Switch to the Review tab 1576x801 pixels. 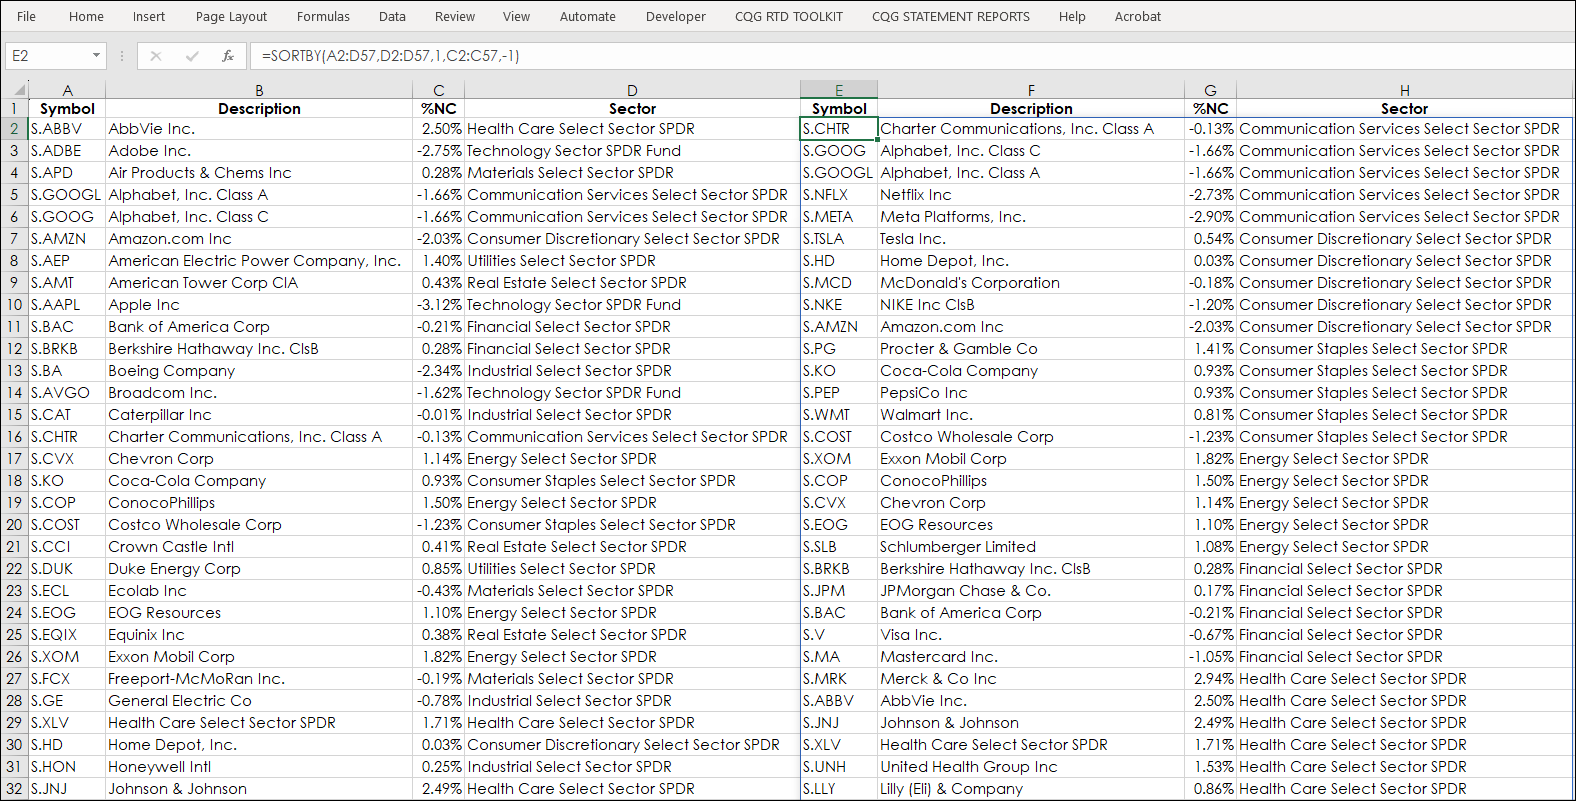point(455,16)
